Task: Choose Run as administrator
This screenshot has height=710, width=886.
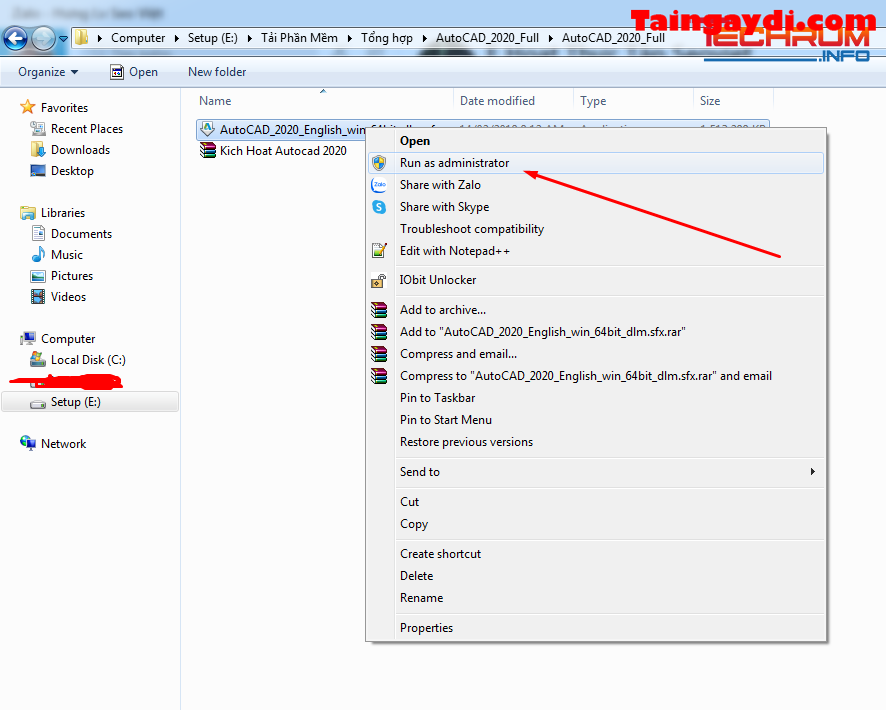Action: point(596,163)
